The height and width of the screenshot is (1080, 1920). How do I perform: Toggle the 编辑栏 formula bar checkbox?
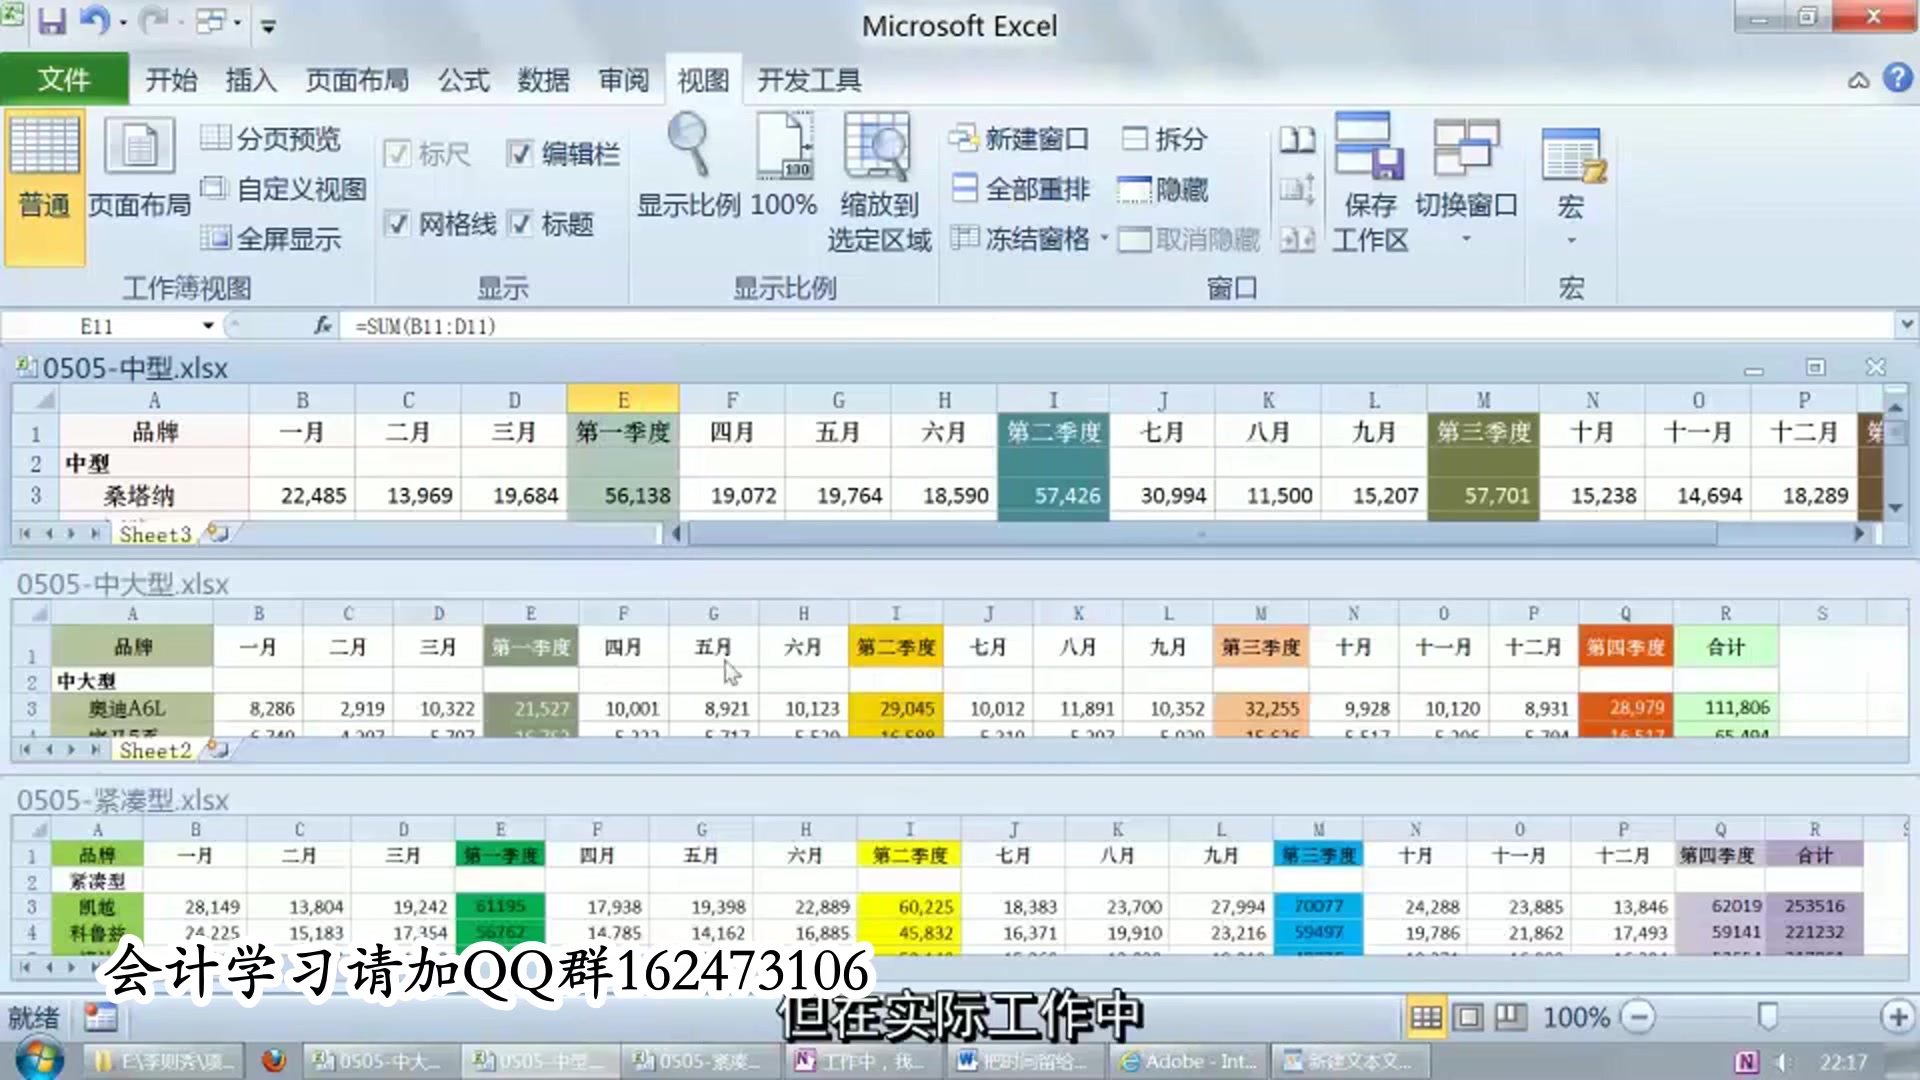click(519, 154)
